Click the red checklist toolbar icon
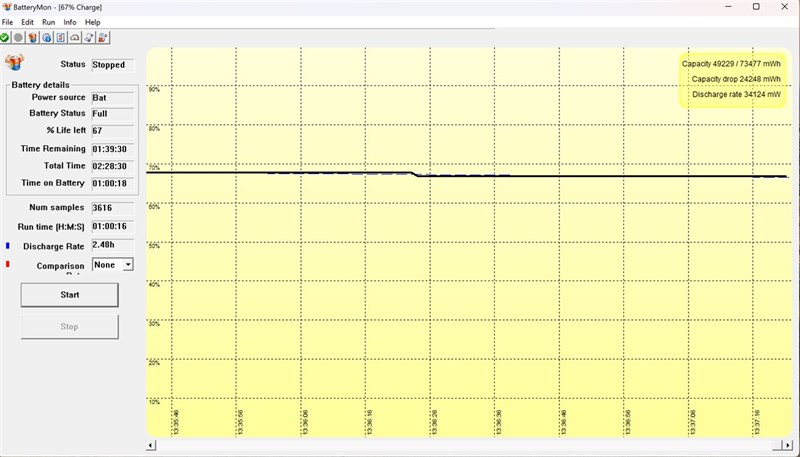Screen dimensions: 800x457 click(61, 37)
